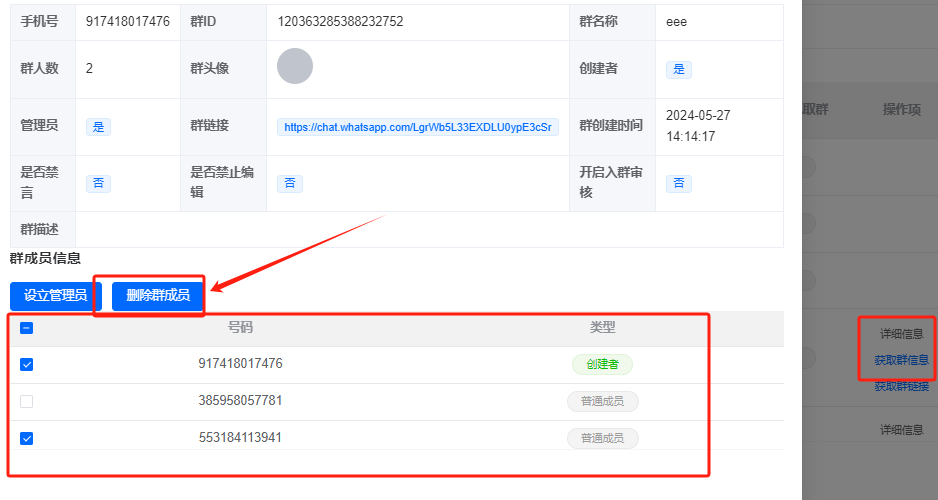Select the 普通成员 tag for 553184113941
This screenshot has height=500, width=938.
tap(602, 438)
